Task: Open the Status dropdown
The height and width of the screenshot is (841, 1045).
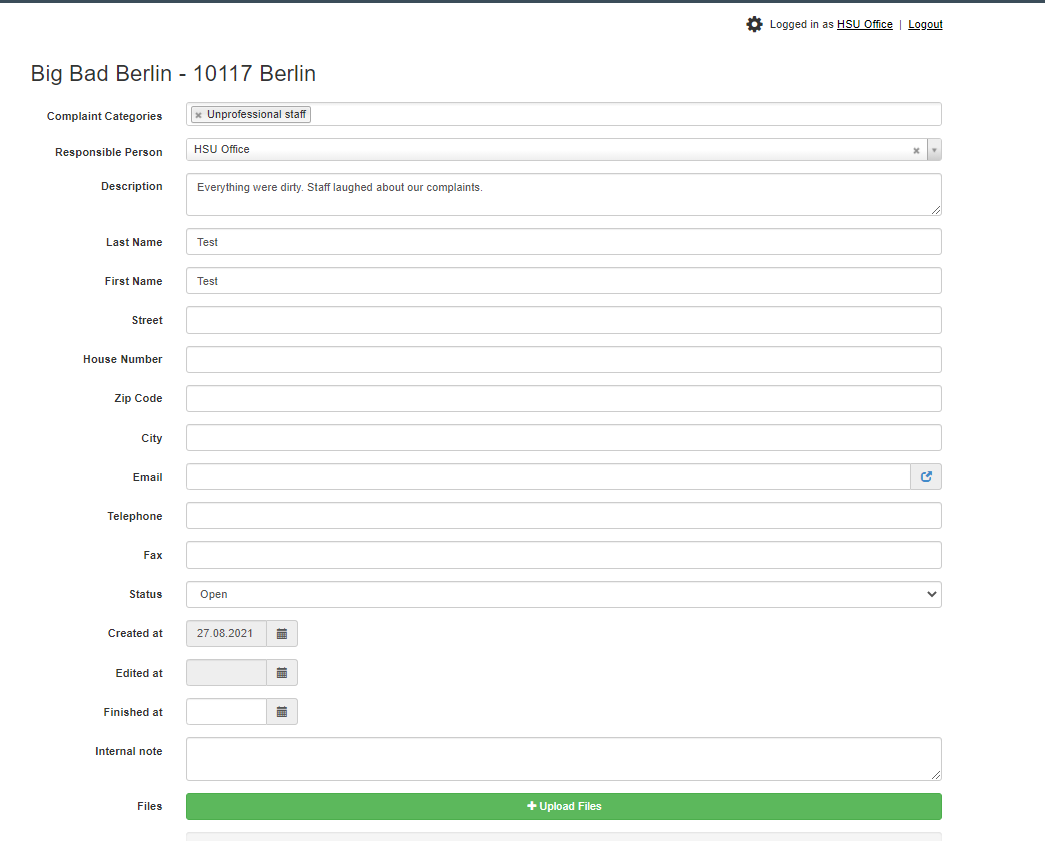Action: point(563,594)
